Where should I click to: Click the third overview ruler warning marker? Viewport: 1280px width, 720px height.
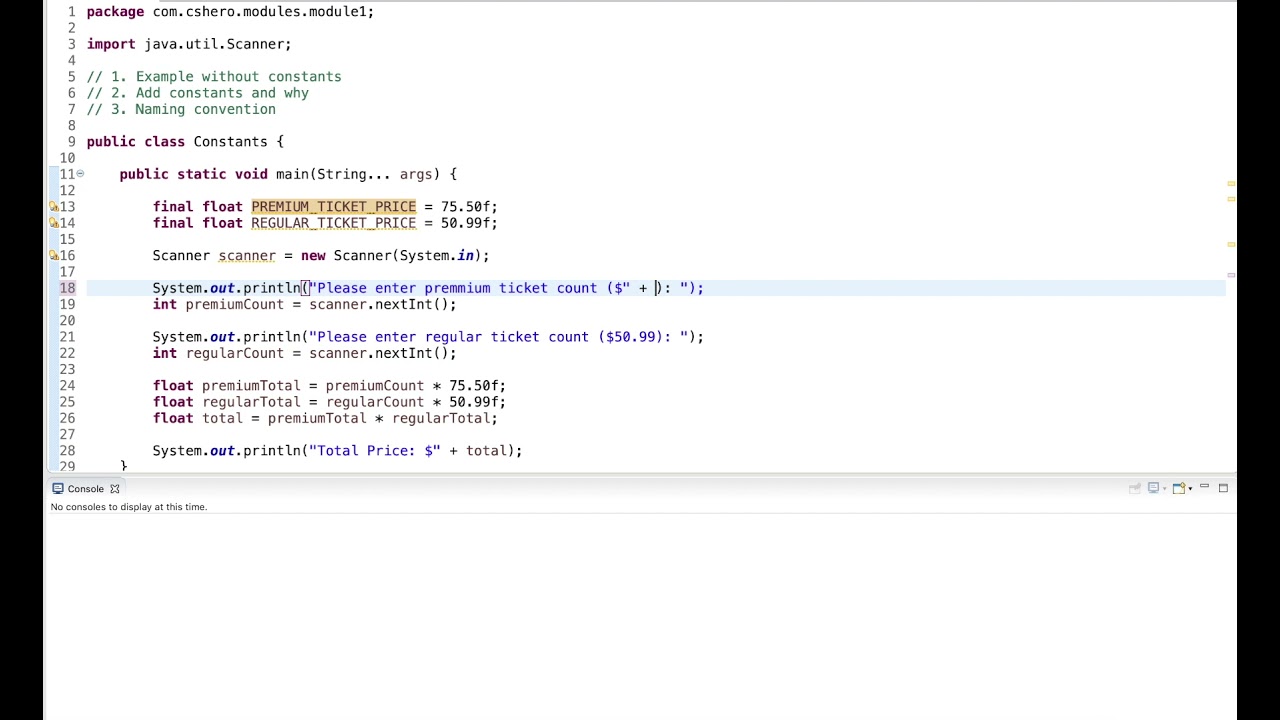(1231, 244)
